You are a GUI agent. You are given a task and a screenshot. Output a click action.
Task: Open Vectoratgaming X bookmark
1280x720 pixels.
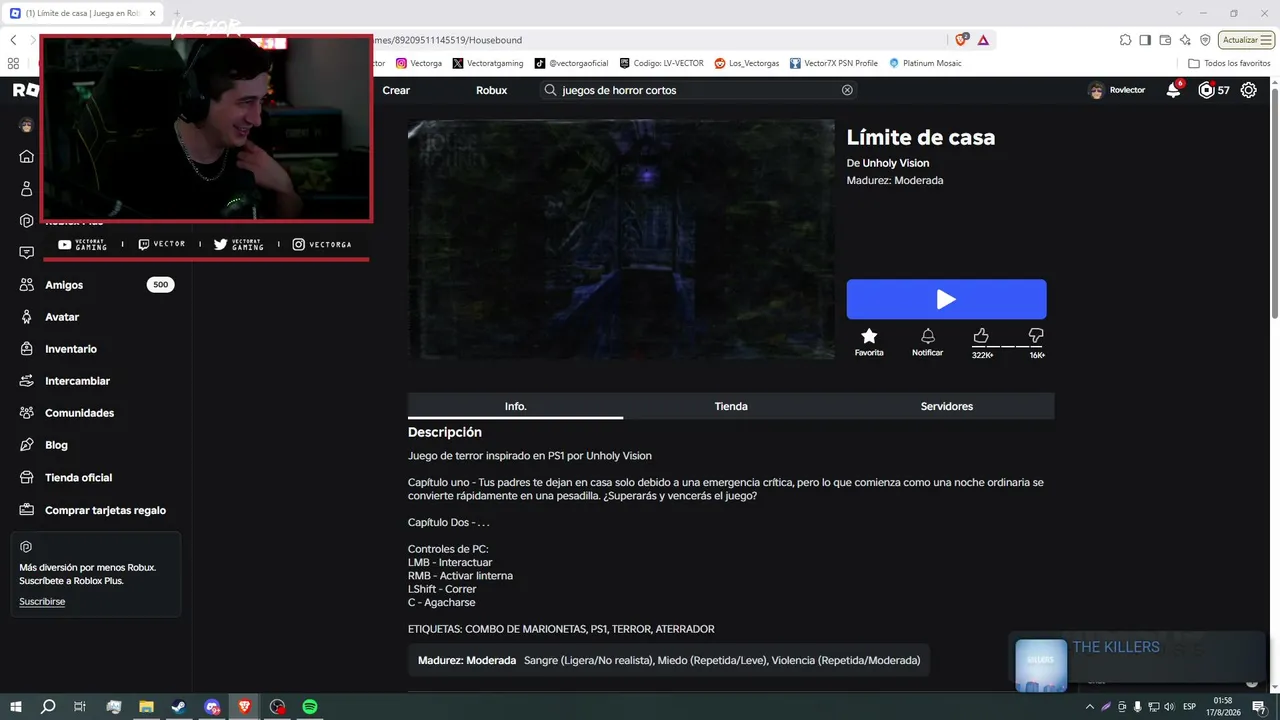tap(488, 63)
